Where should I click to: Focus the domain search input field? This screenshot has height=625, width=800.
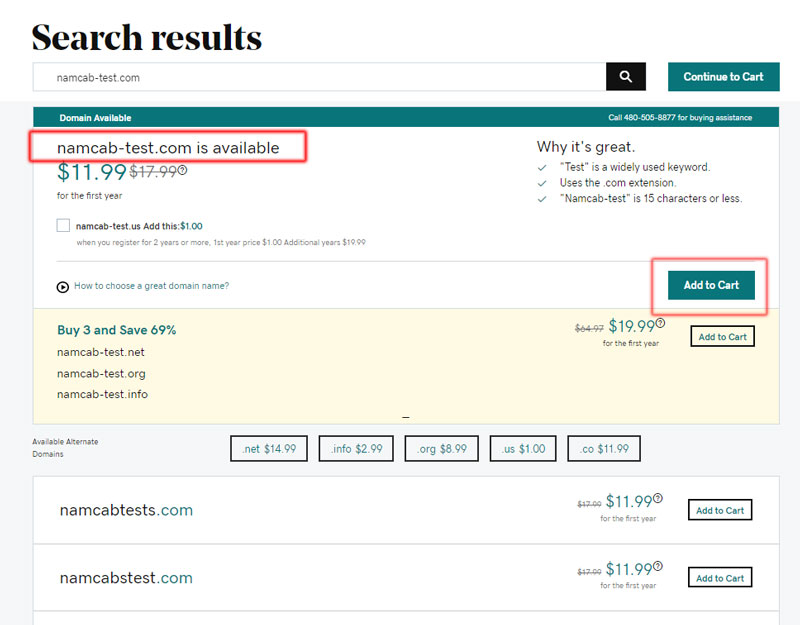pos(320,77)
